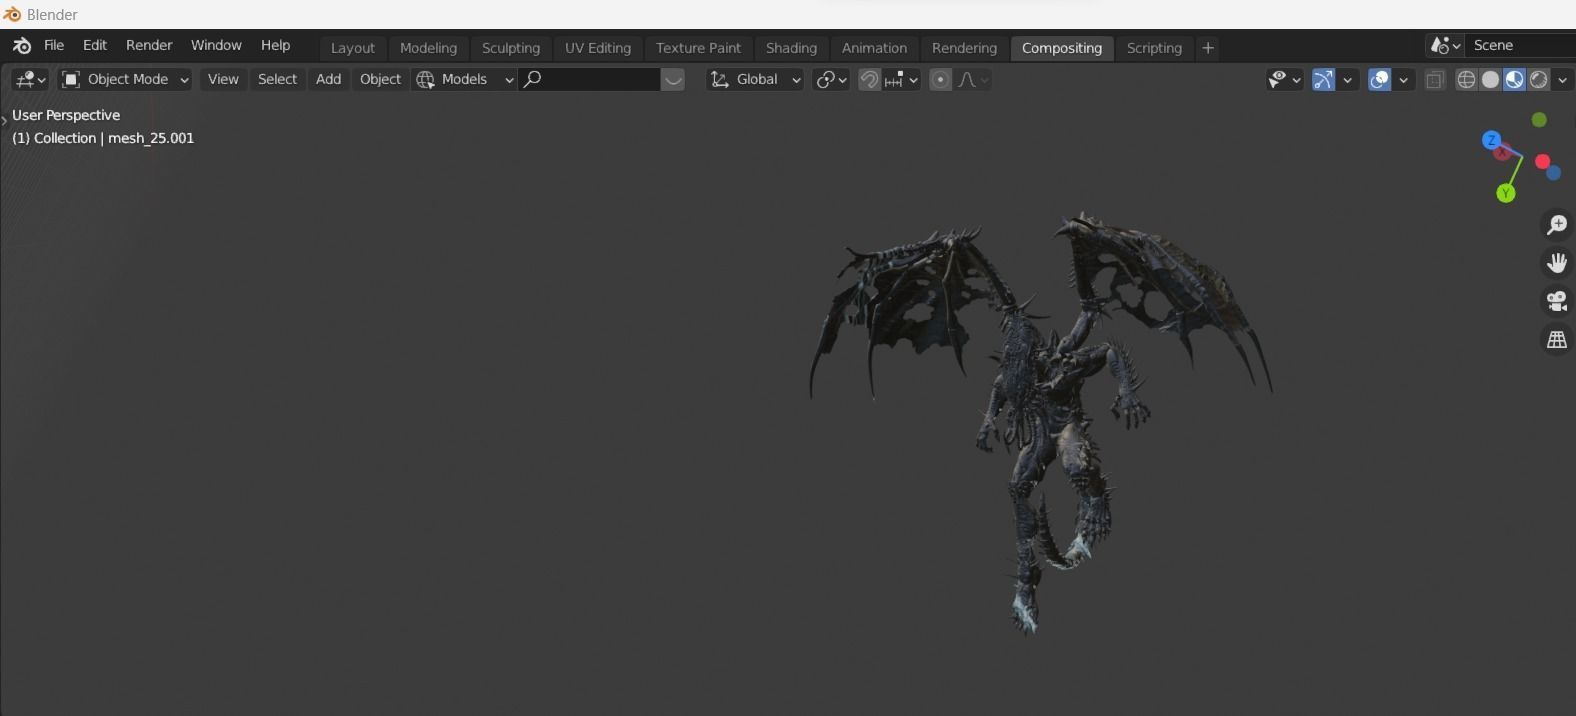Click the dark blue negative Z axis dot
Viewport: 1576px width, 716px height.
[1553, 173]
